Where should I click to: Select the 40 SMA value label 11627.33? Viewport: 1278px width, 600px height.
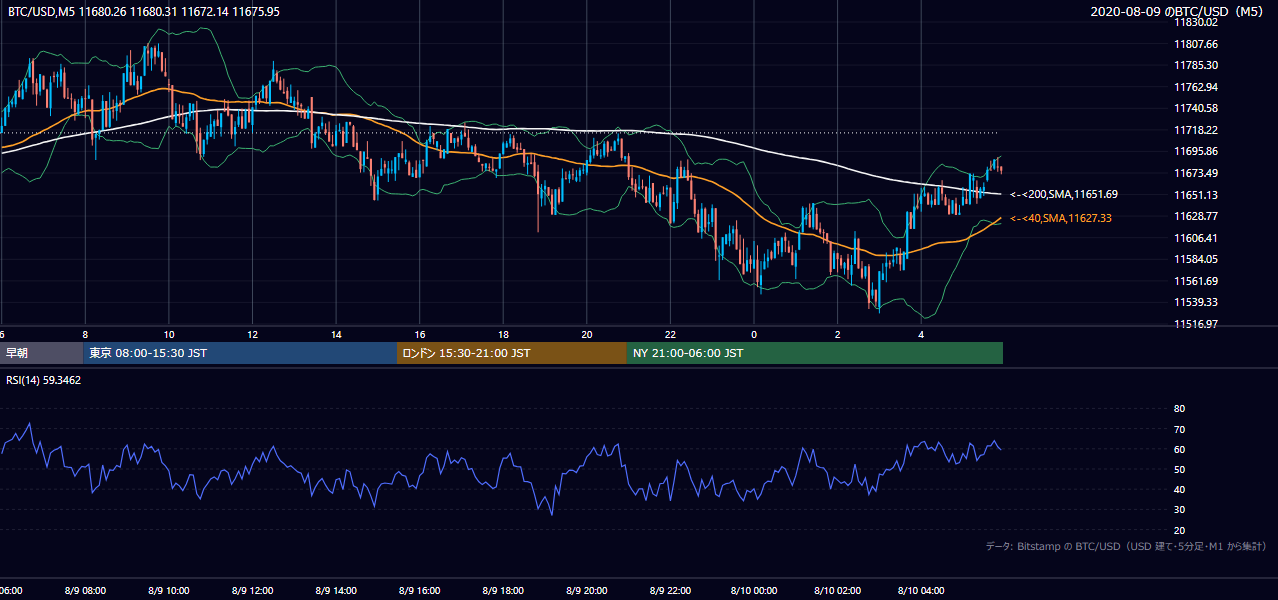click(1061, 217)
